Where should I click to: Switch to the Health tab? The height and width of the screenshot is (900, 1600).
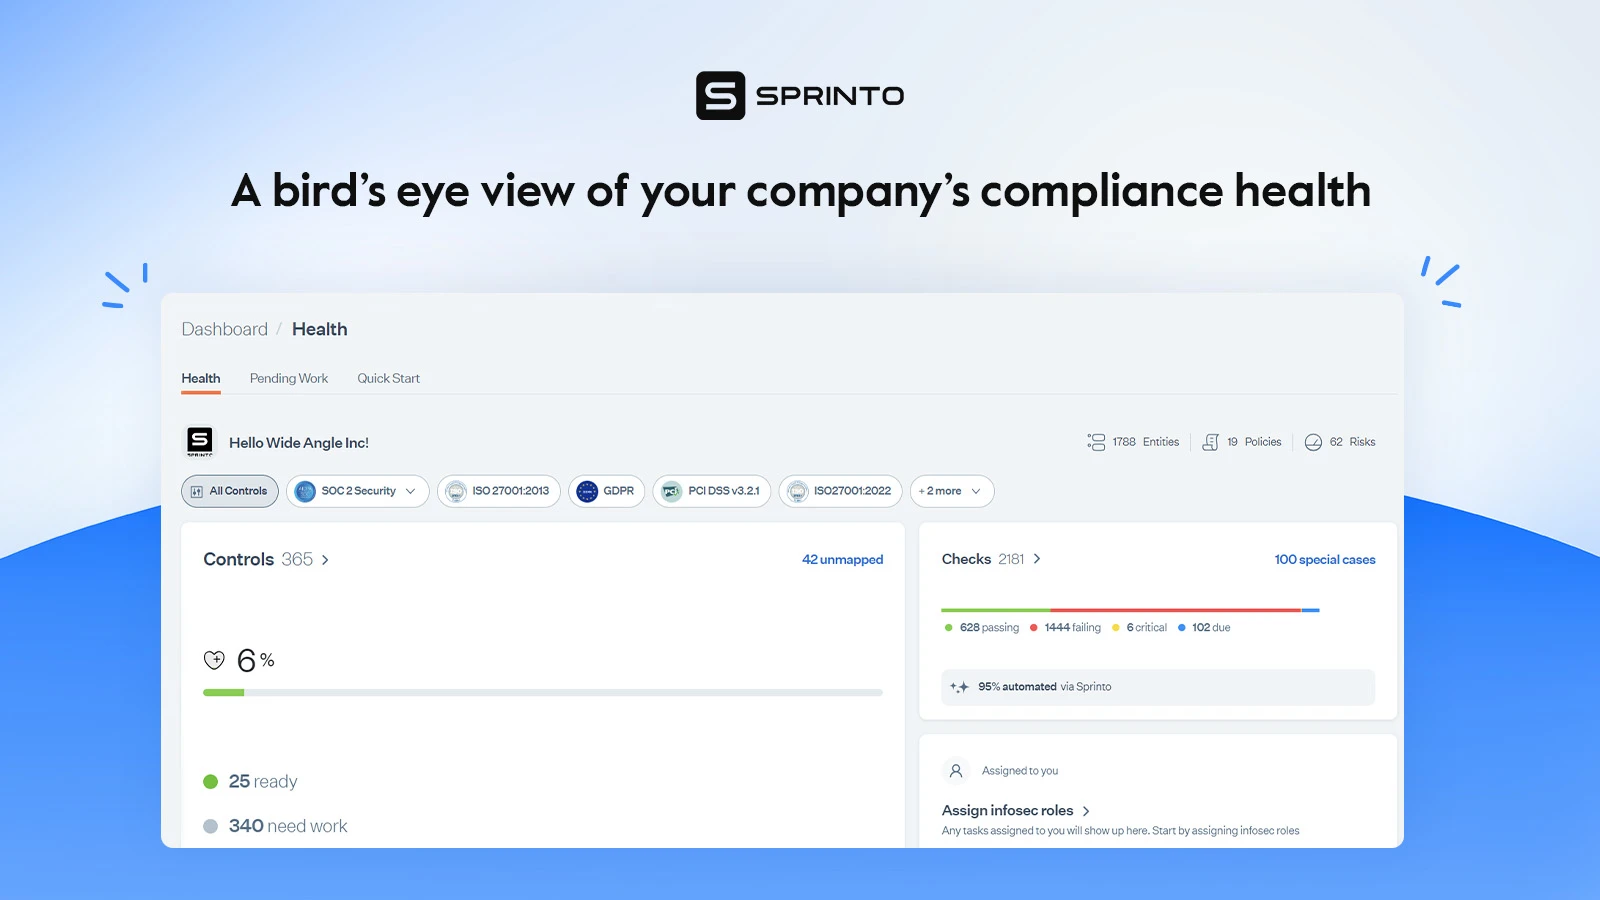[201, 378]
